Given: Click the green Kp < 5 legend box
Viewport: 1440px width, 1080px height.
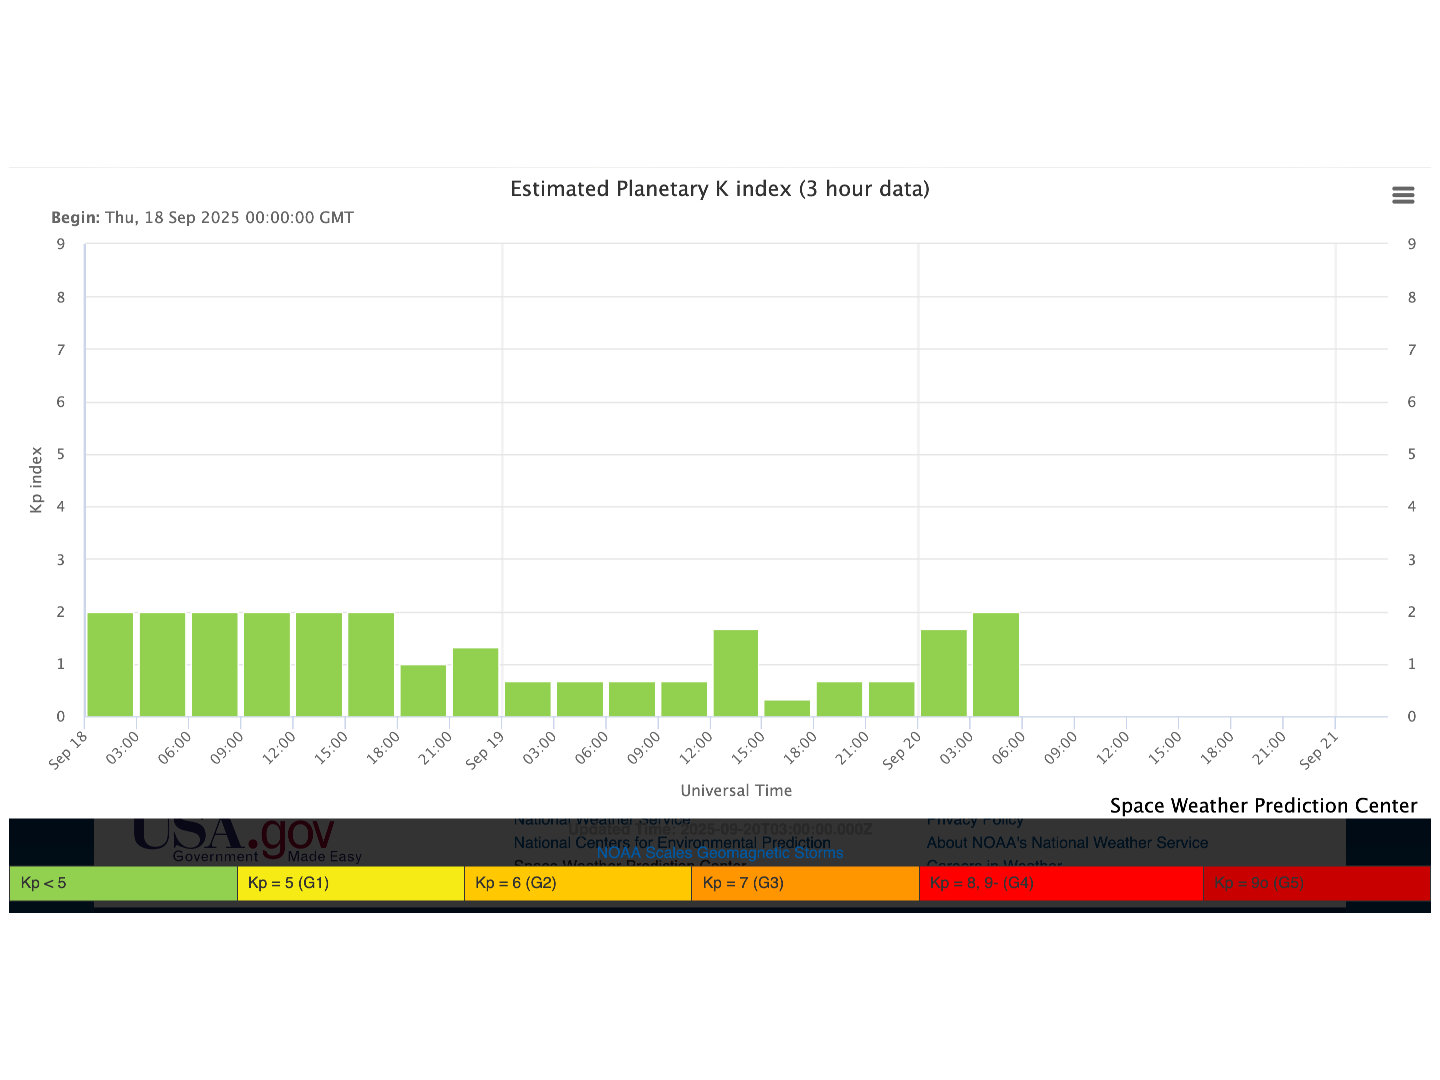Looking at the screenshot, I should [123, 883].
